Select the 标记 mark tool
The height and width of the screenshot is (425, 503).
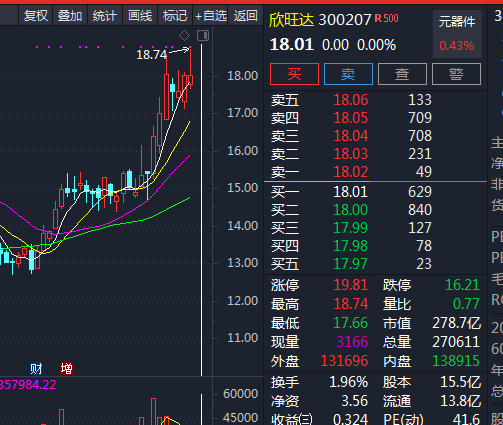pos(175,16)
